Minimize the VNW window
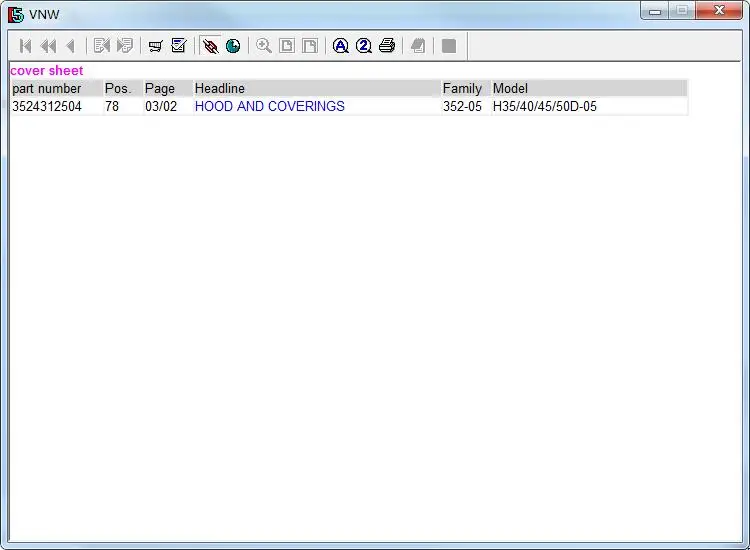 tap(655, 11)
